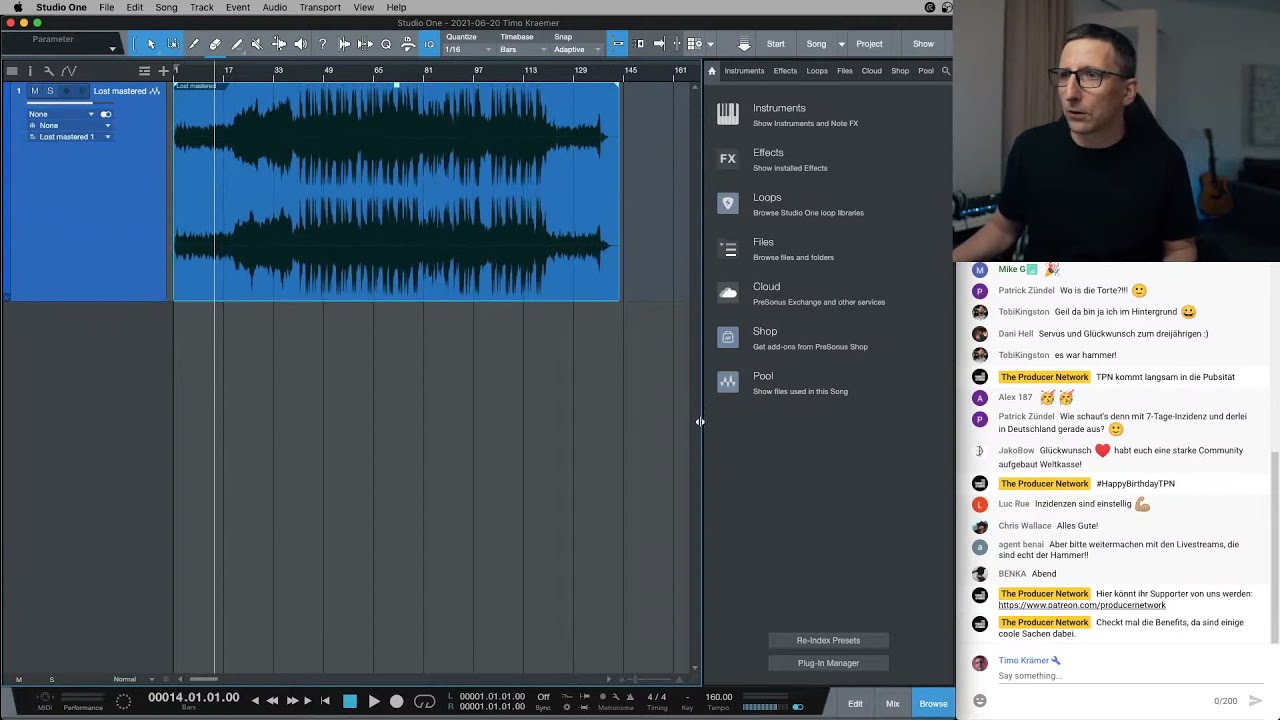The height and width of the screenshot is (720, 1280).
Task: Click the Re-Index Presets button
Action: point(828,640)
